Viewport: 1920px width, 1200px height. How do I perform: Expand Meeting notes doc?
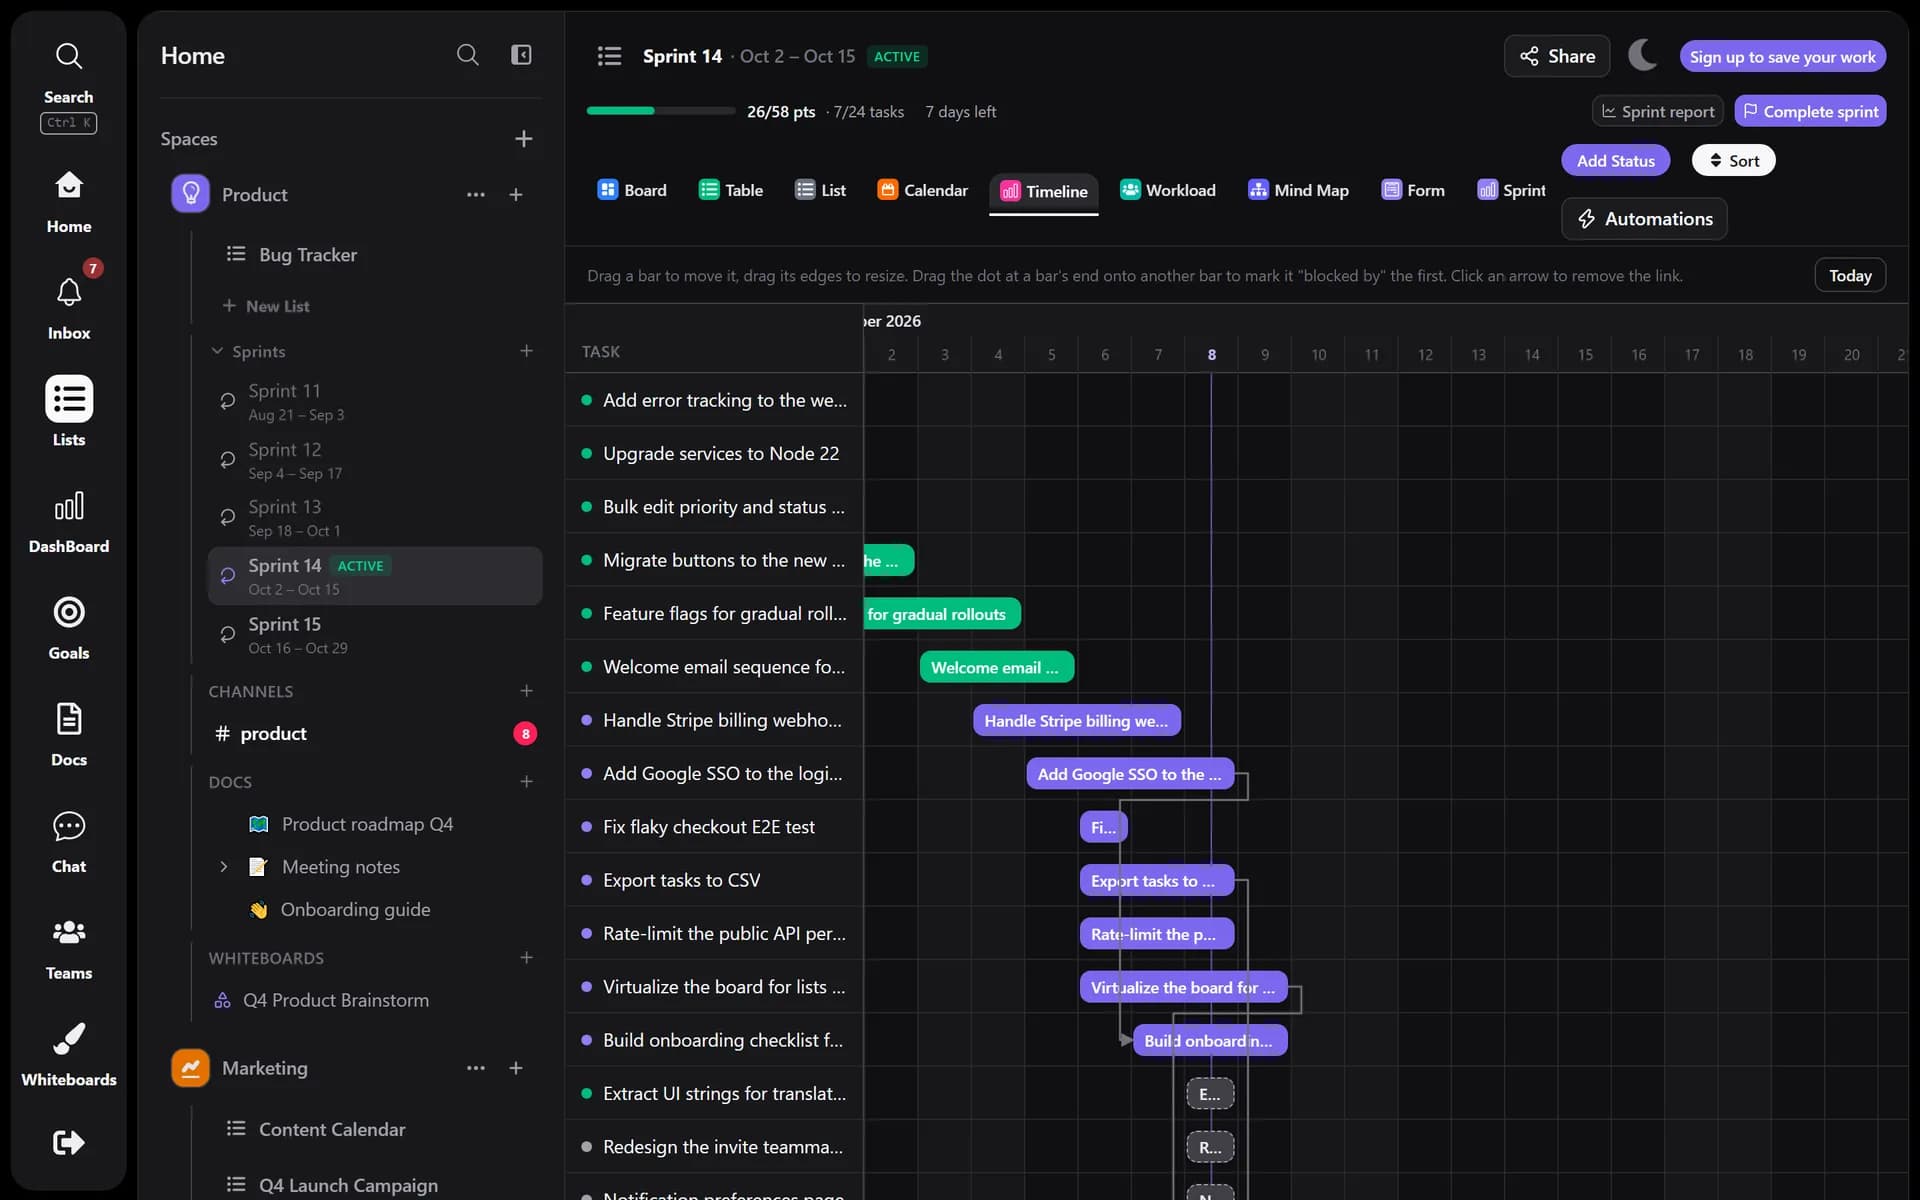[x=224, y=867]
